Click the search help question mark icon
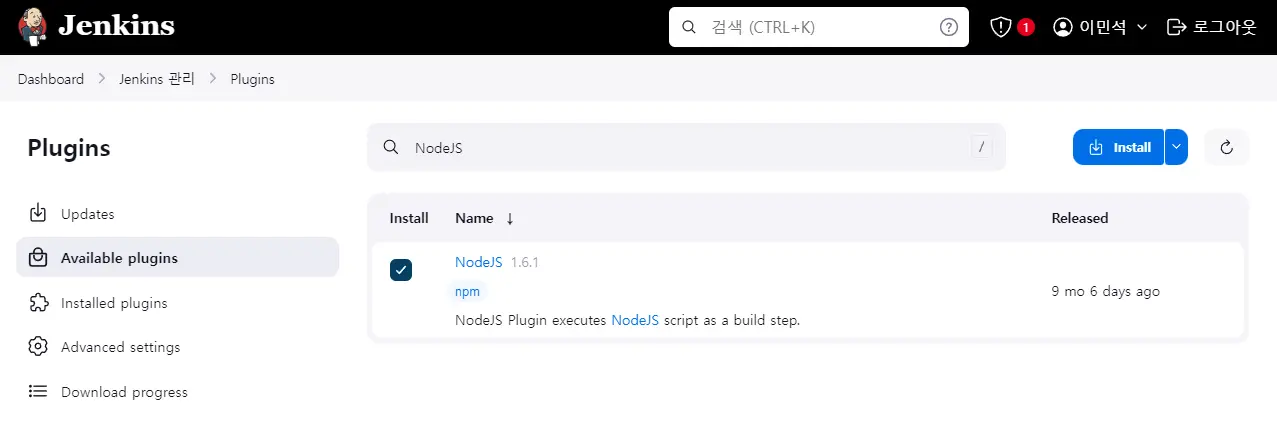The image size is (1277, 428). (x=948, y=27)
